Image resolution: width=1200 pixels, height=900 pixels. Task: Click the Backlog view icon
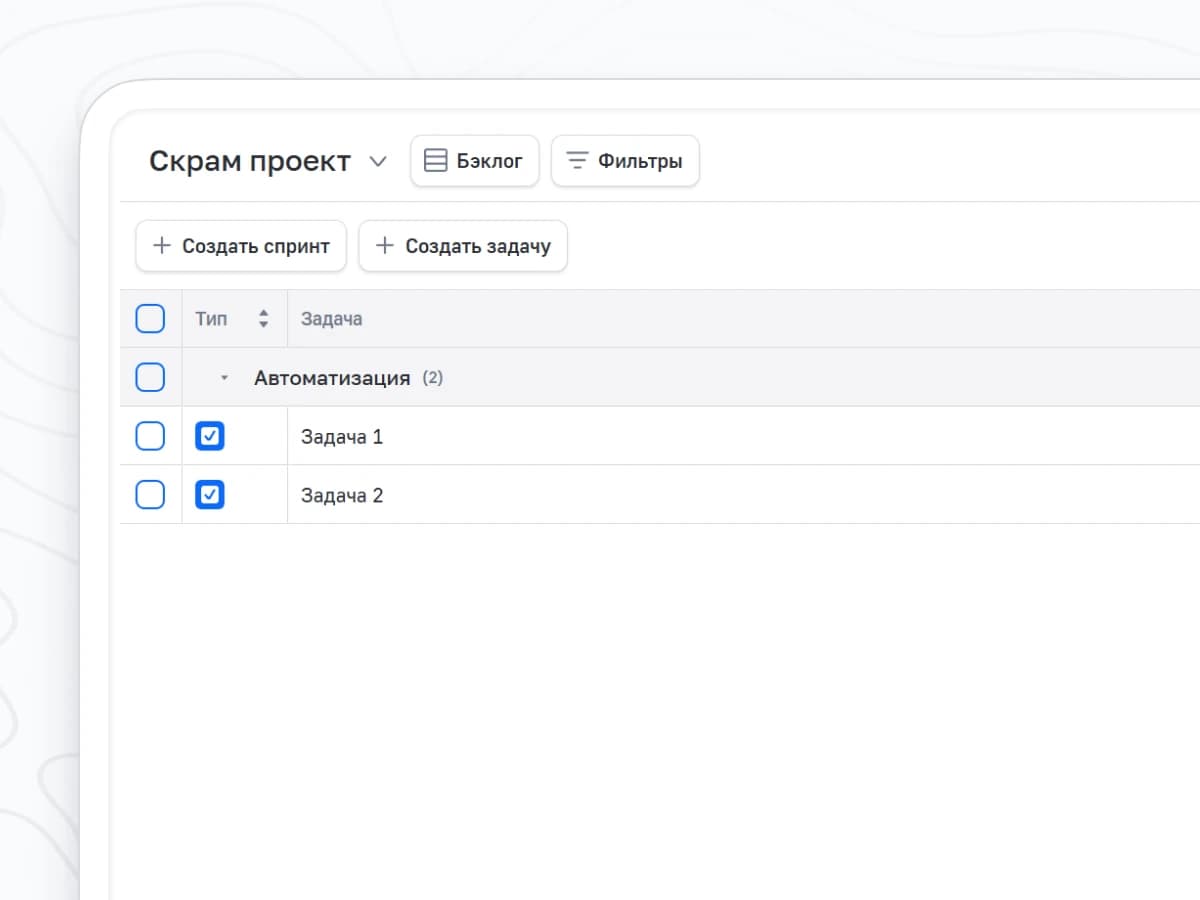[x=435, y=161]
